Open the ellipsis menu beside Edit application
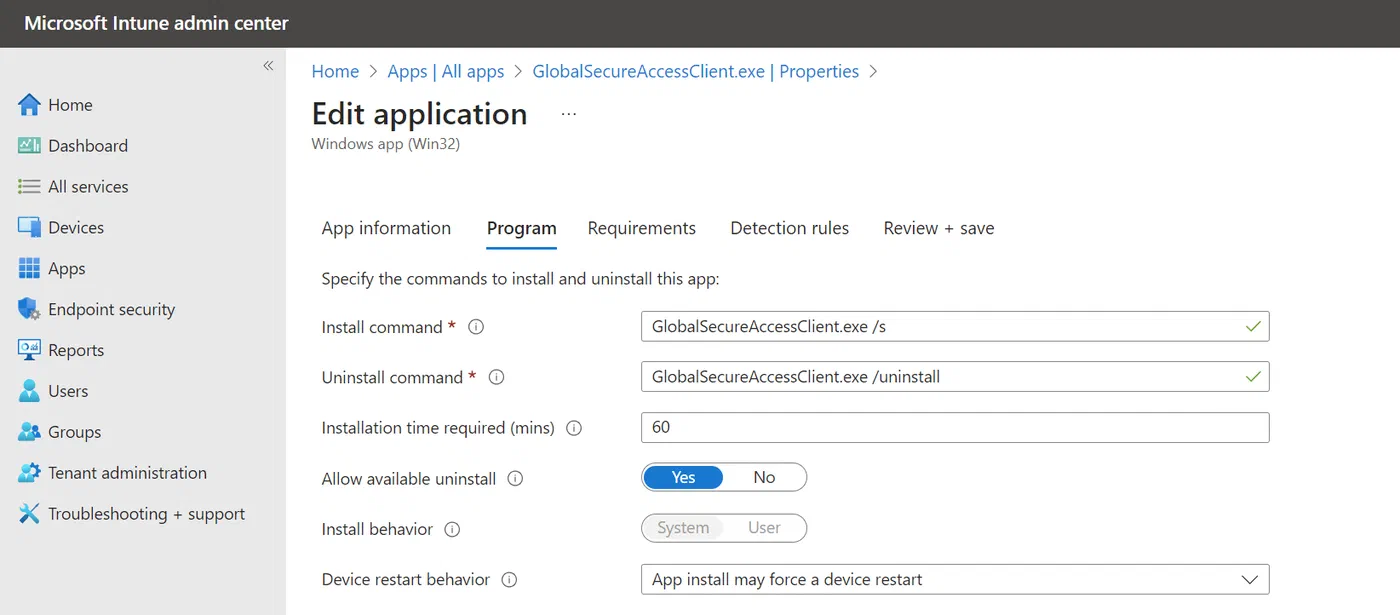Screen dimensions: 1400x615 pos(569,115)
